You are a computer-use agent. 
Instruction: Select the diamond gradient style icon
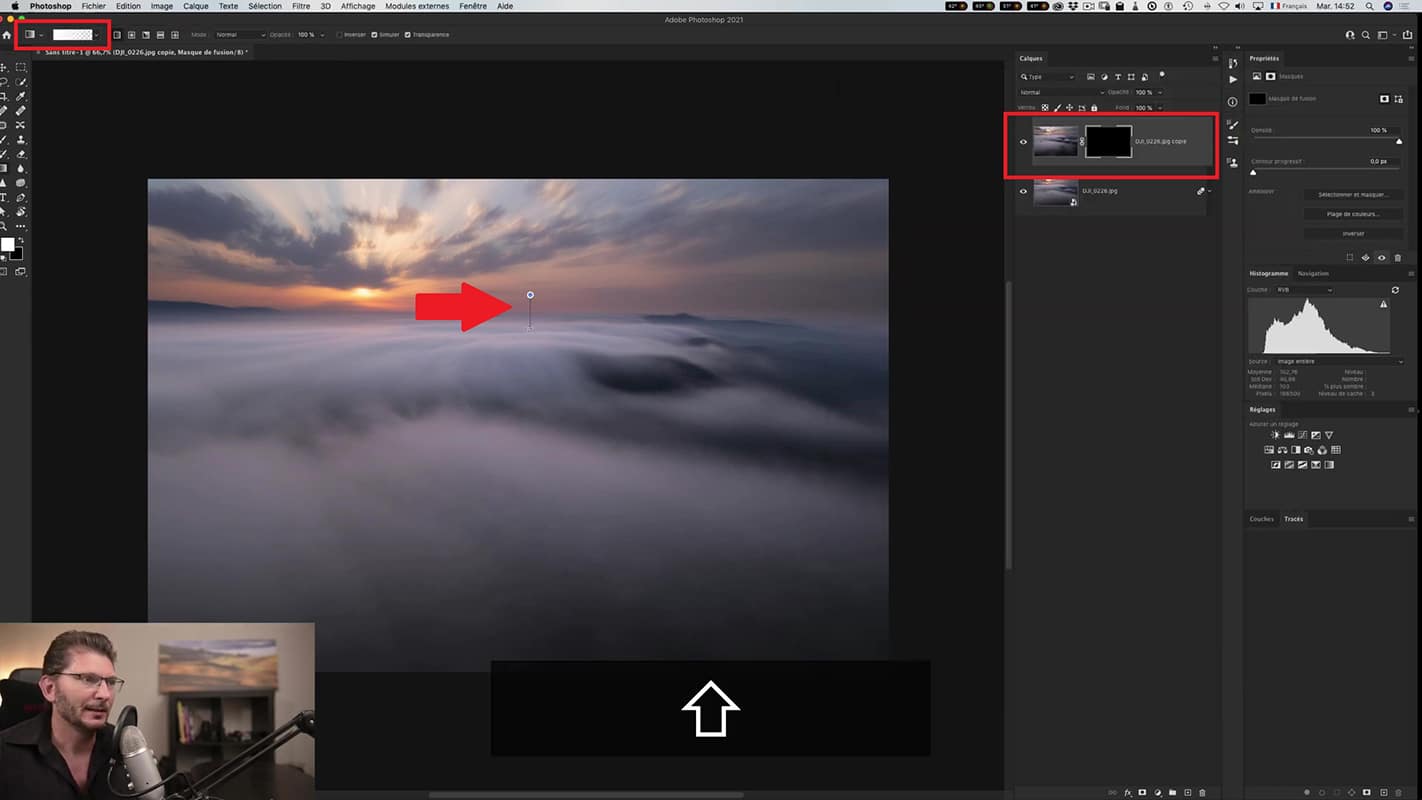point(175,35)
